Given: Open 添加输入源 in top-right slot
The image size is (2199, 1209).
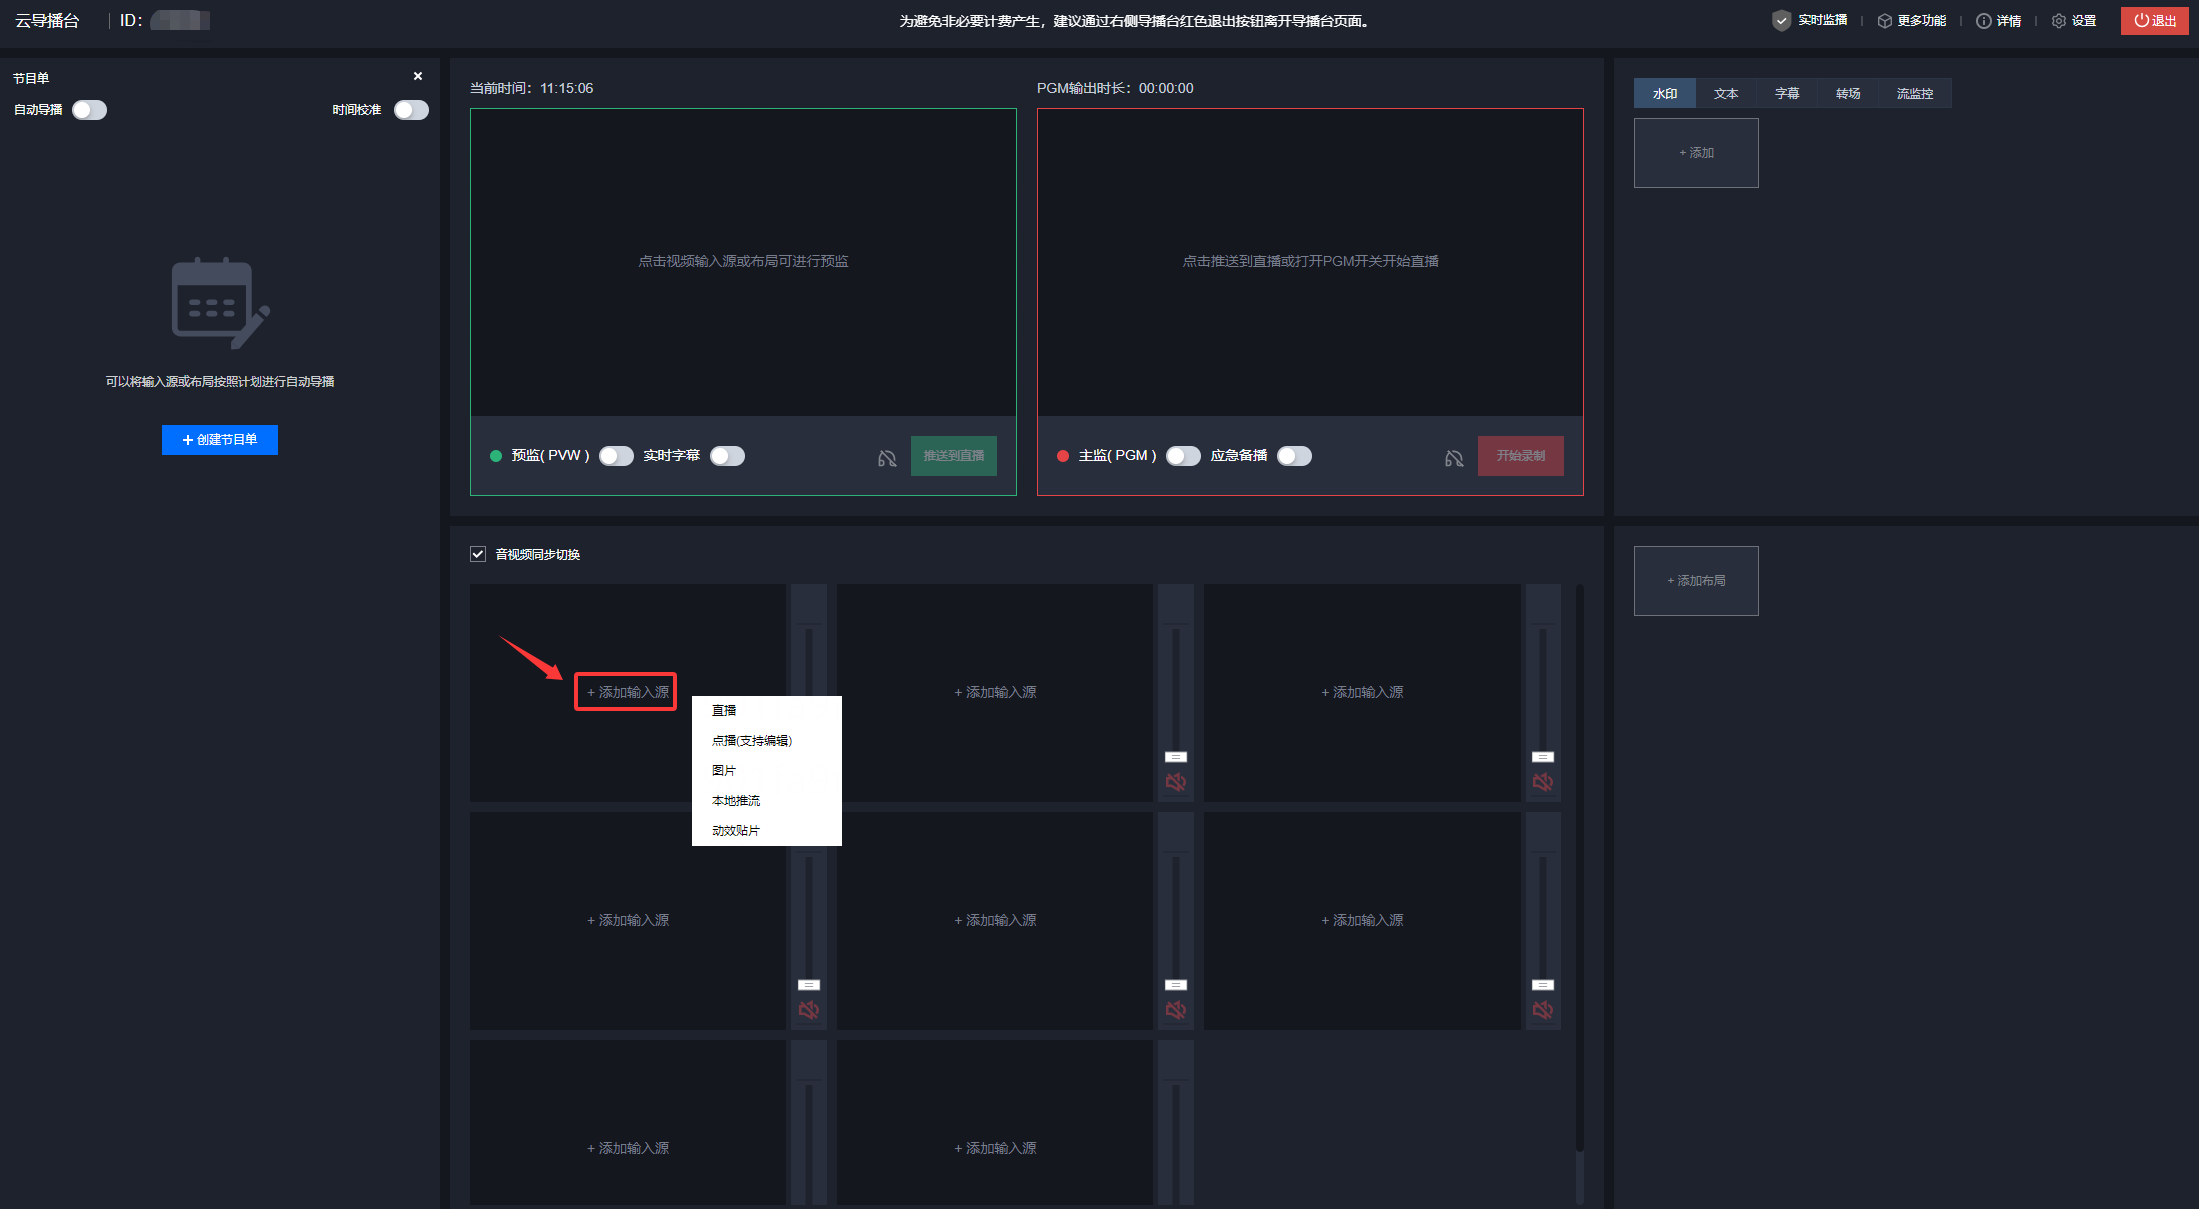Looking at the screenshot, I should (x=1362, y=692).
